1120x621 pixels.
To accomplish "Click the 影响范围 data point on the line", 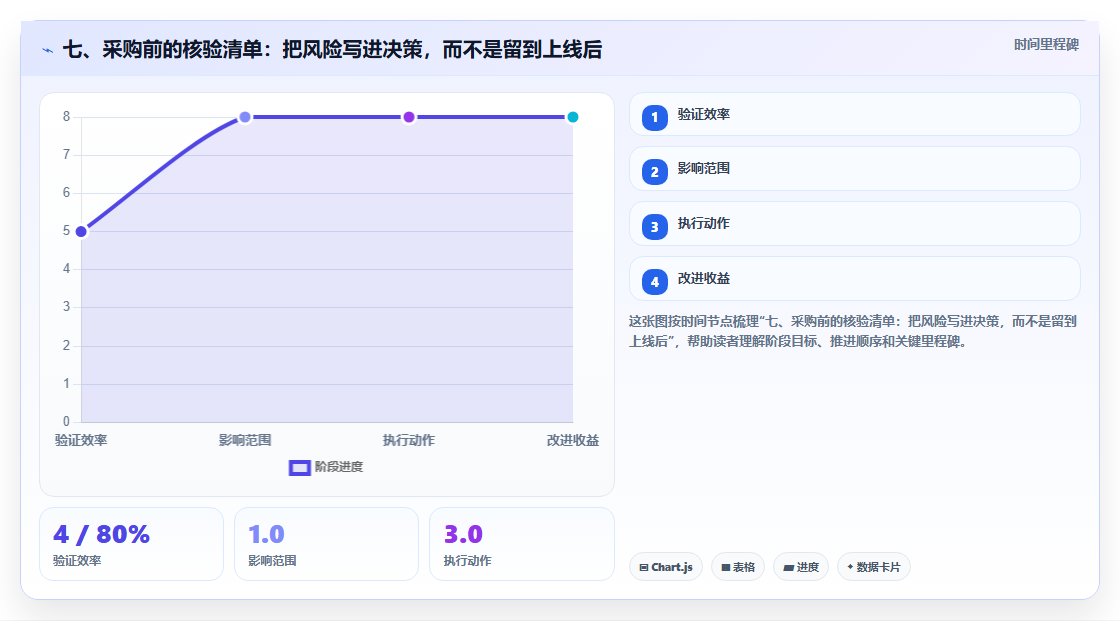I will pos(245,117).
